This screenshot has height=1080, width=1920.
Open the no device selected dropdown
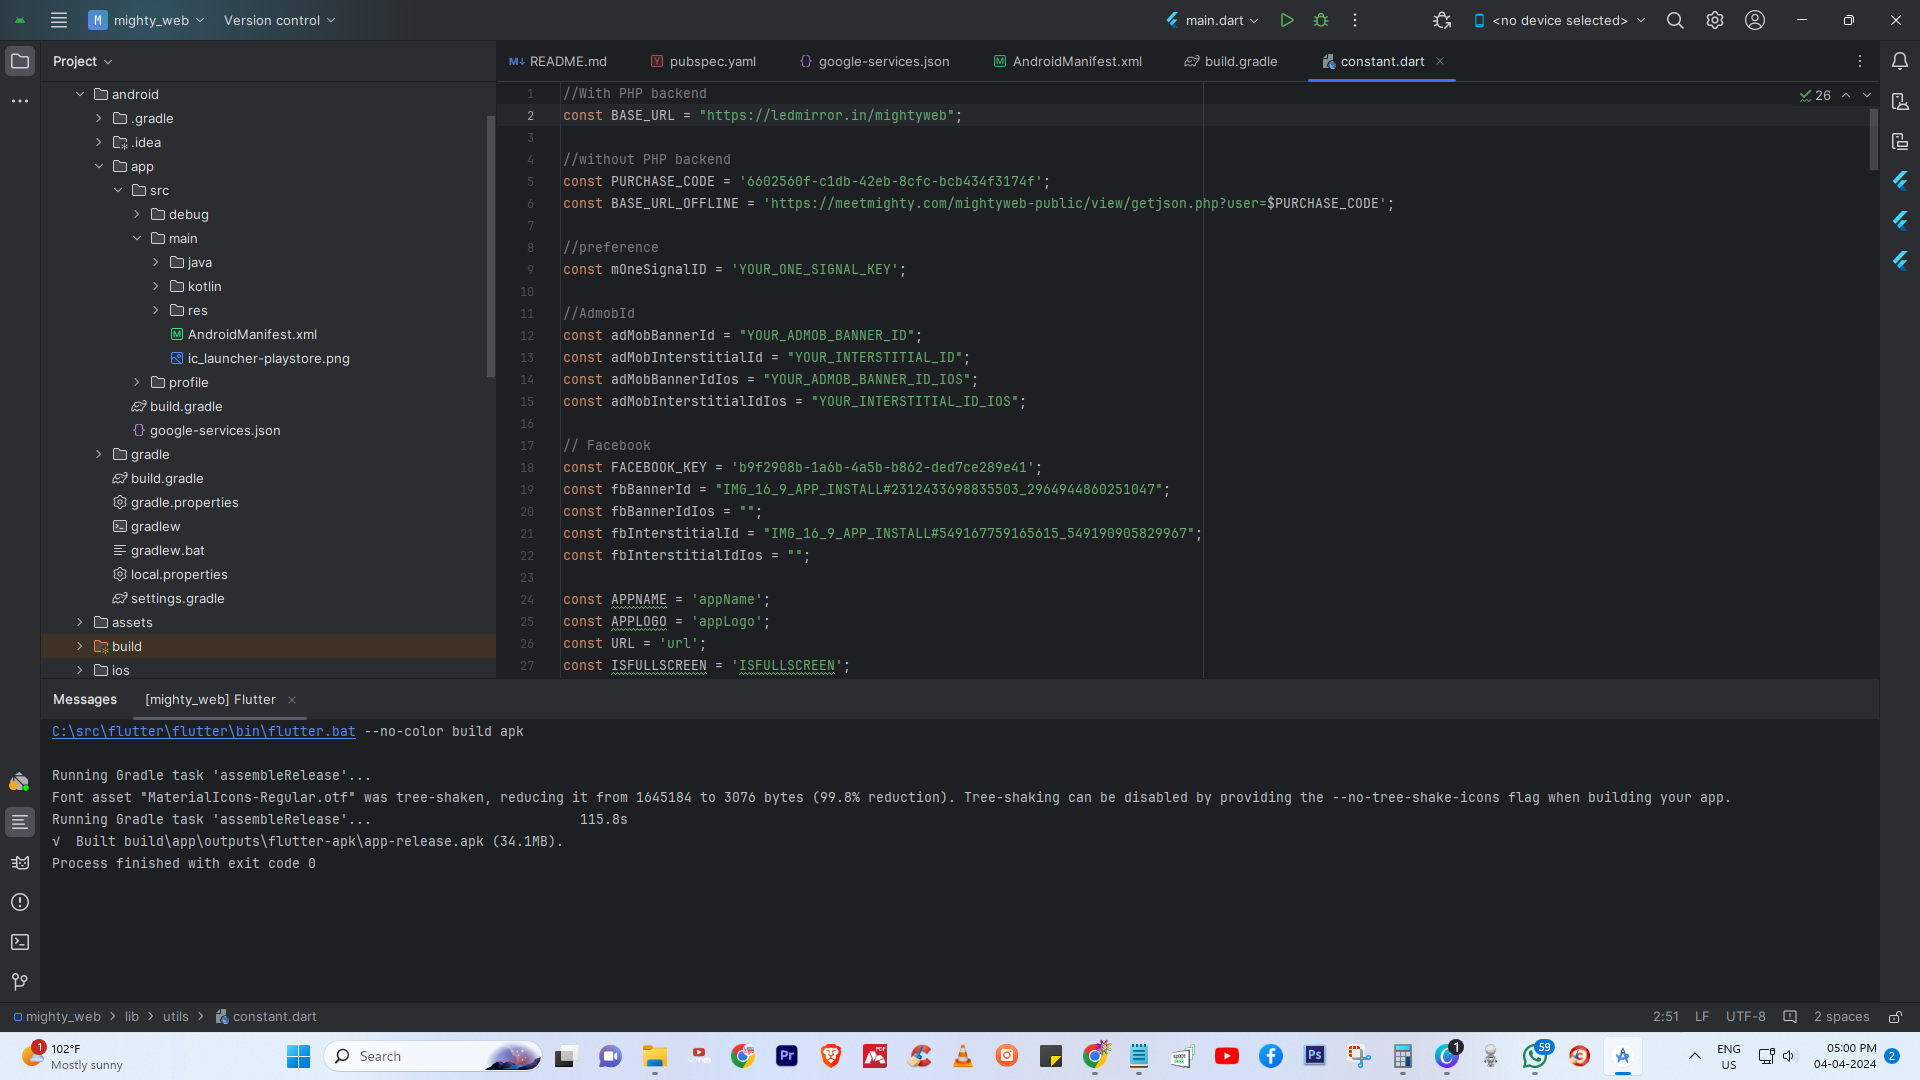[1560, 20]
